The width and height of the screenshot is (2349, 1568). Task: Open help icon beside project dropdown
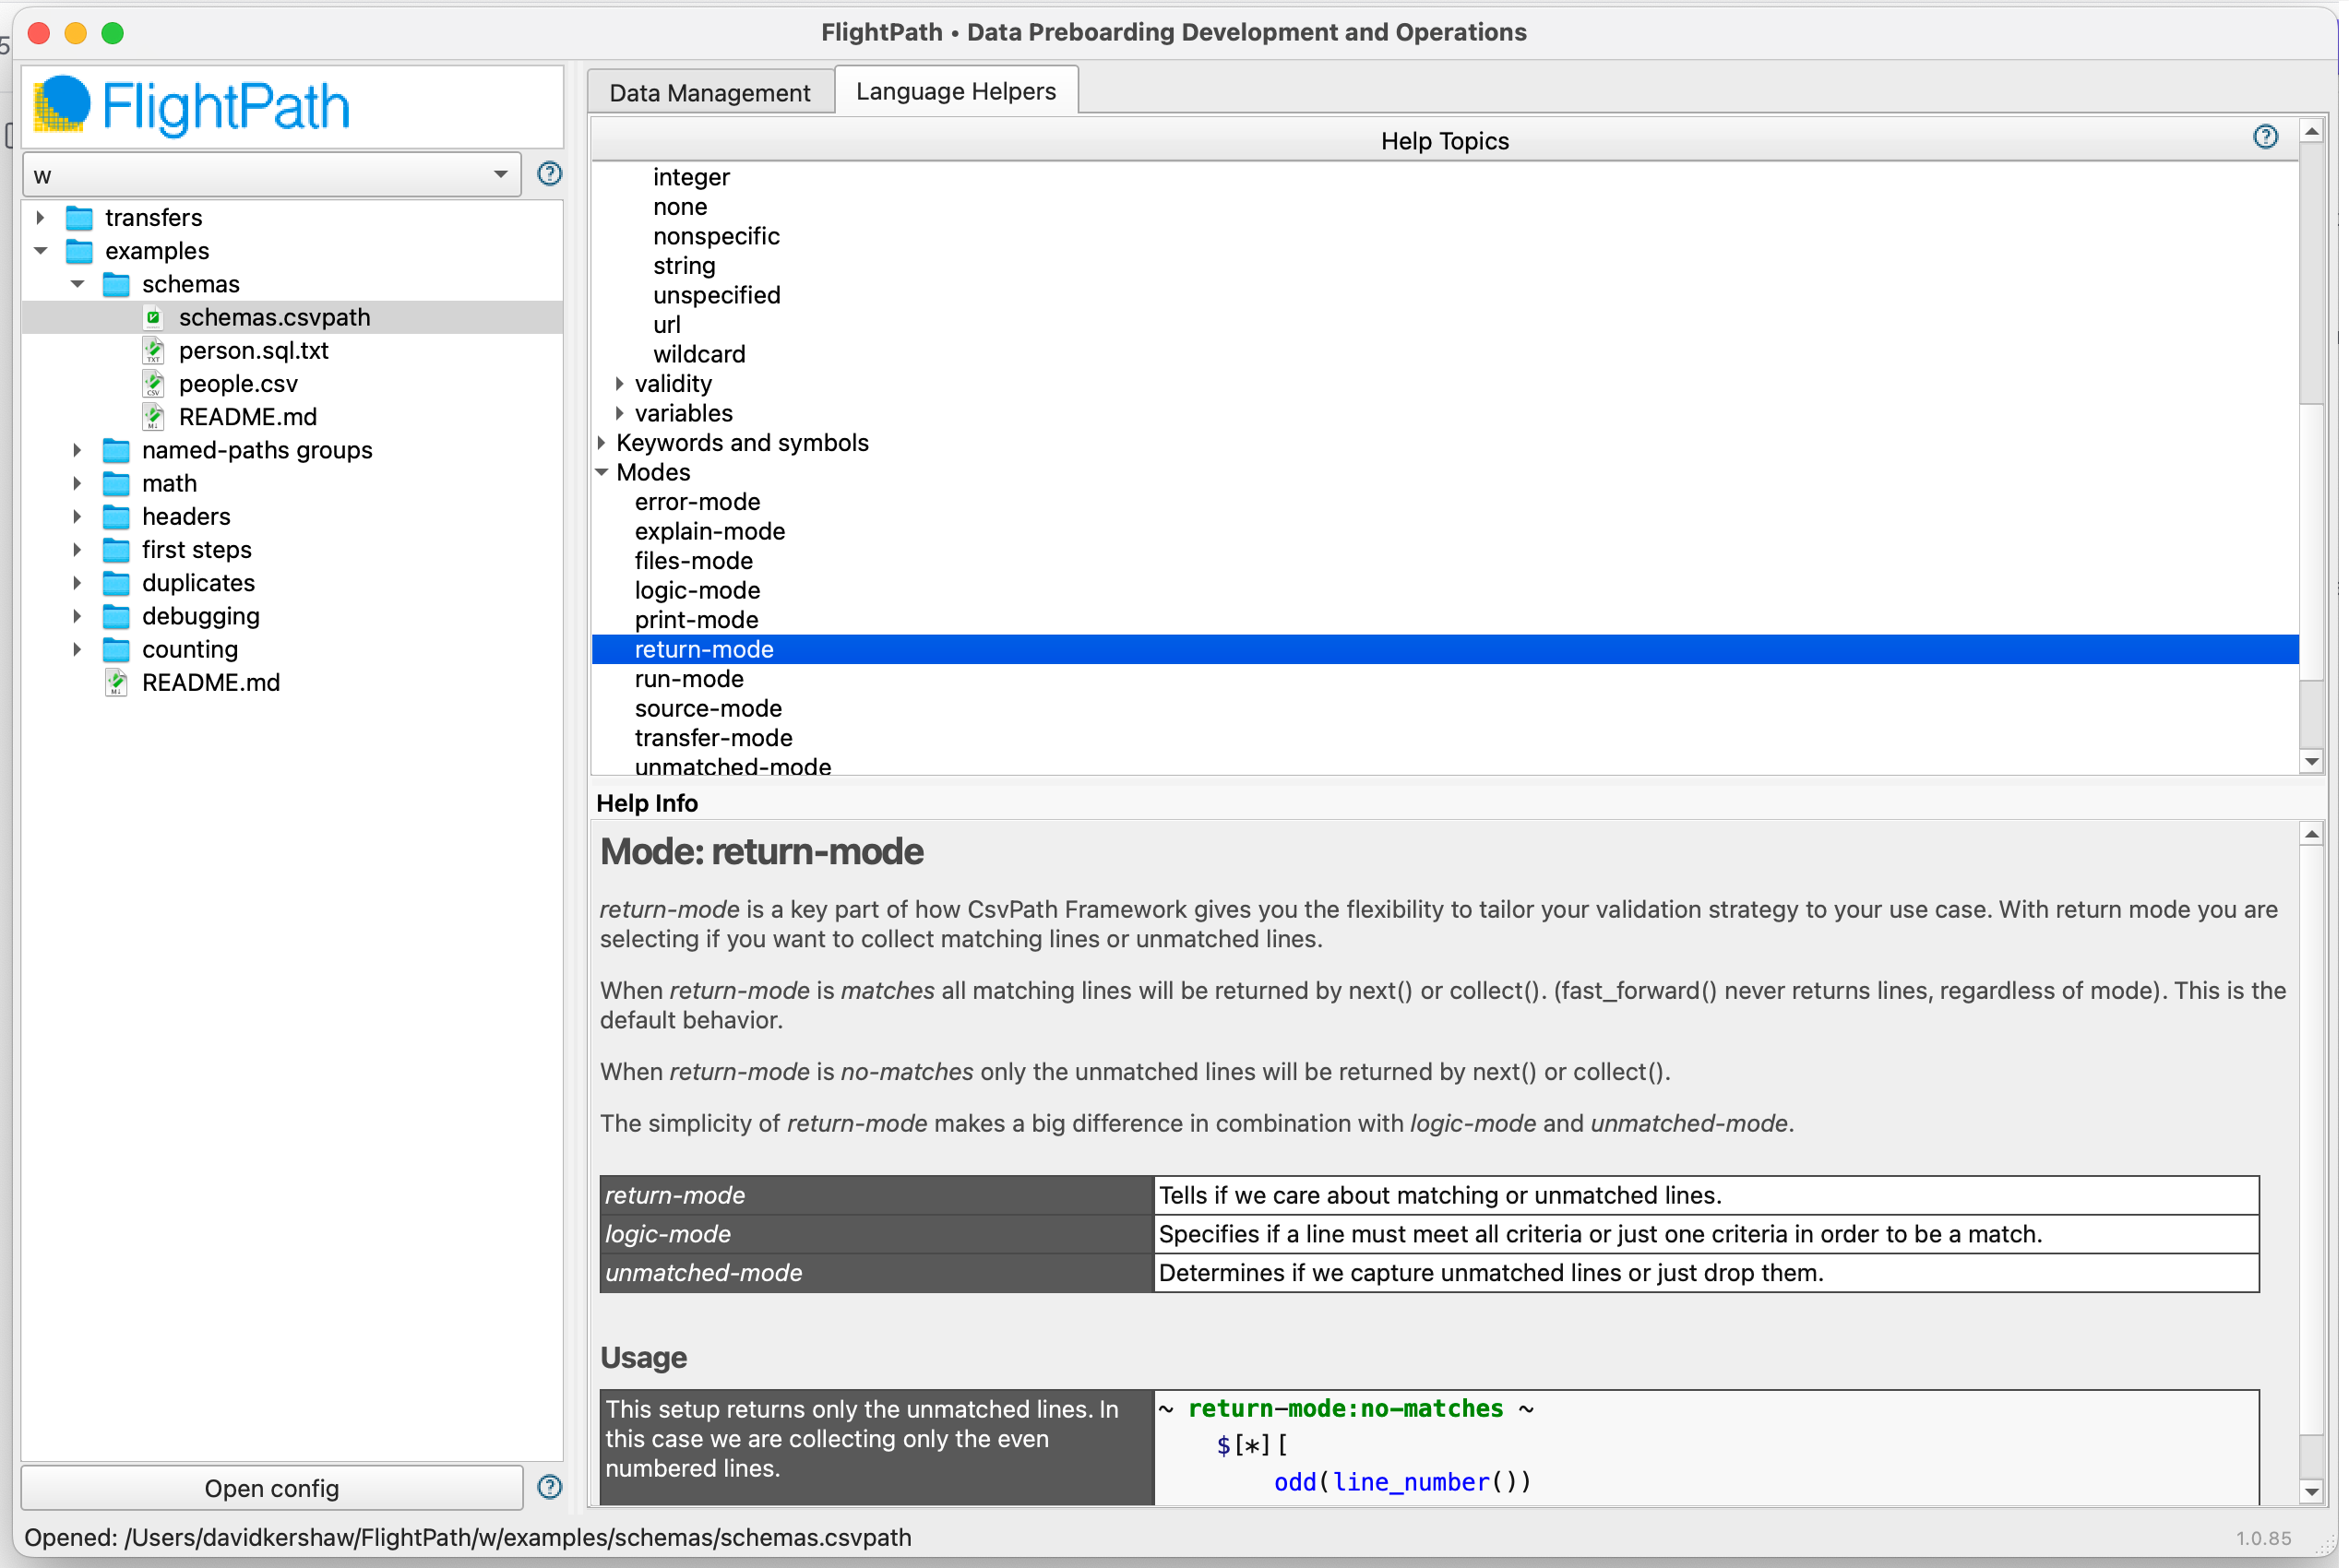coord(551,174)
